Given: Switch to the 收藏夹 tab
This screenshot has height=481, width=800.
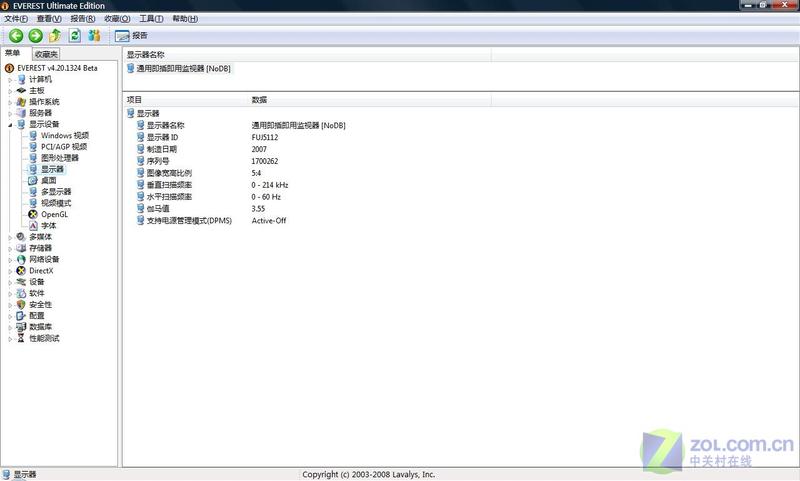Looking at the screenshot, I should pos(46,54).
